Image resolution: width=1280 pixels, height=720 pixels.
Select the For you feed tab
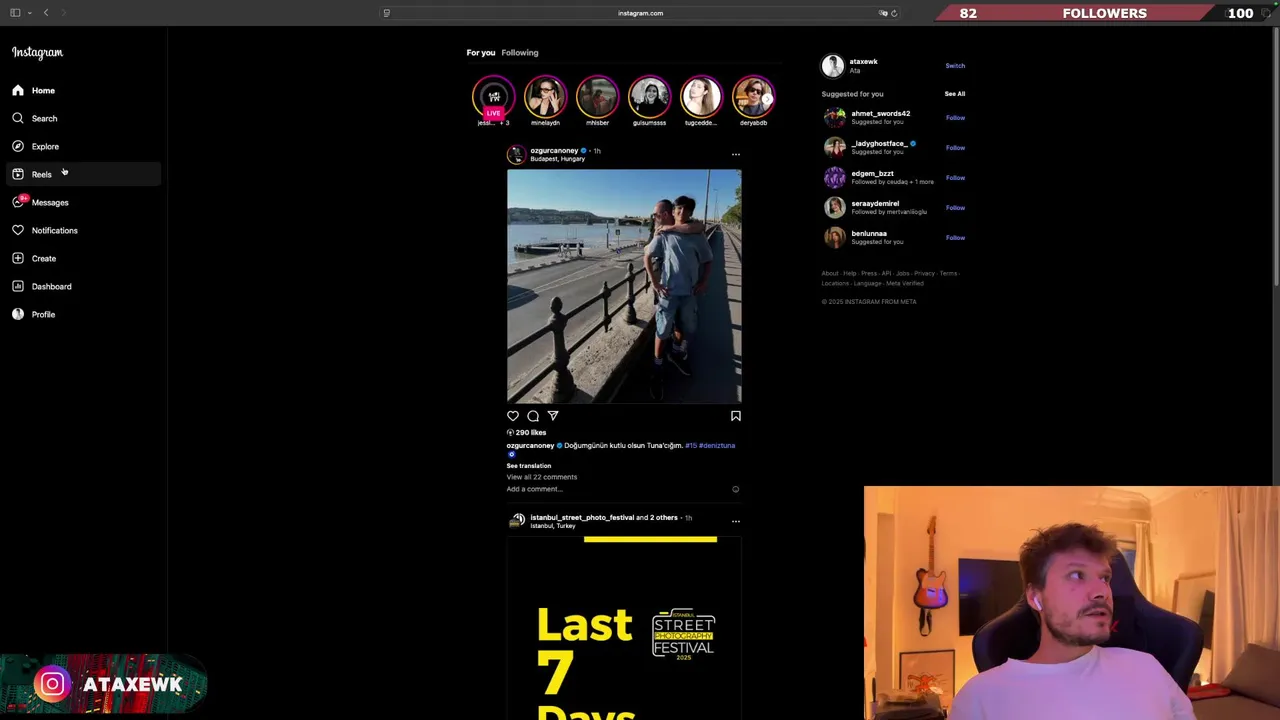coord(481,52)
